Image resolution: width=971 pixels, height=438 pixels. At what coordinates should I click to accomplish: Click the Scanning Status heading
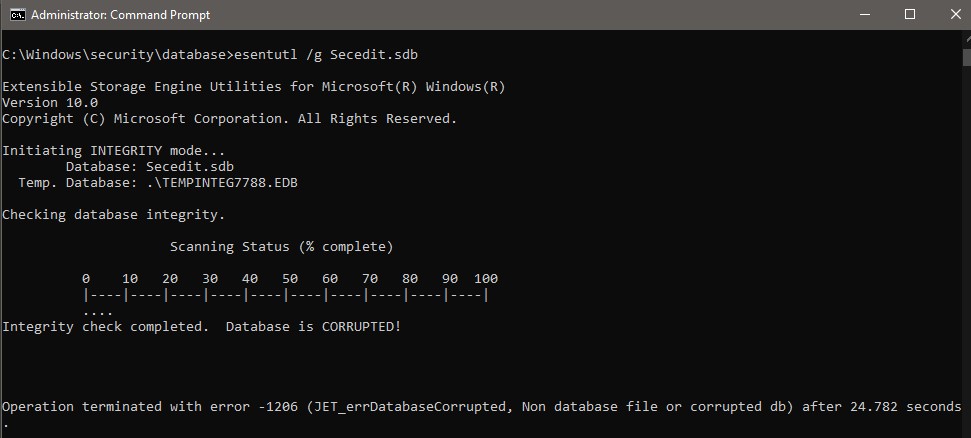point(282,247)
